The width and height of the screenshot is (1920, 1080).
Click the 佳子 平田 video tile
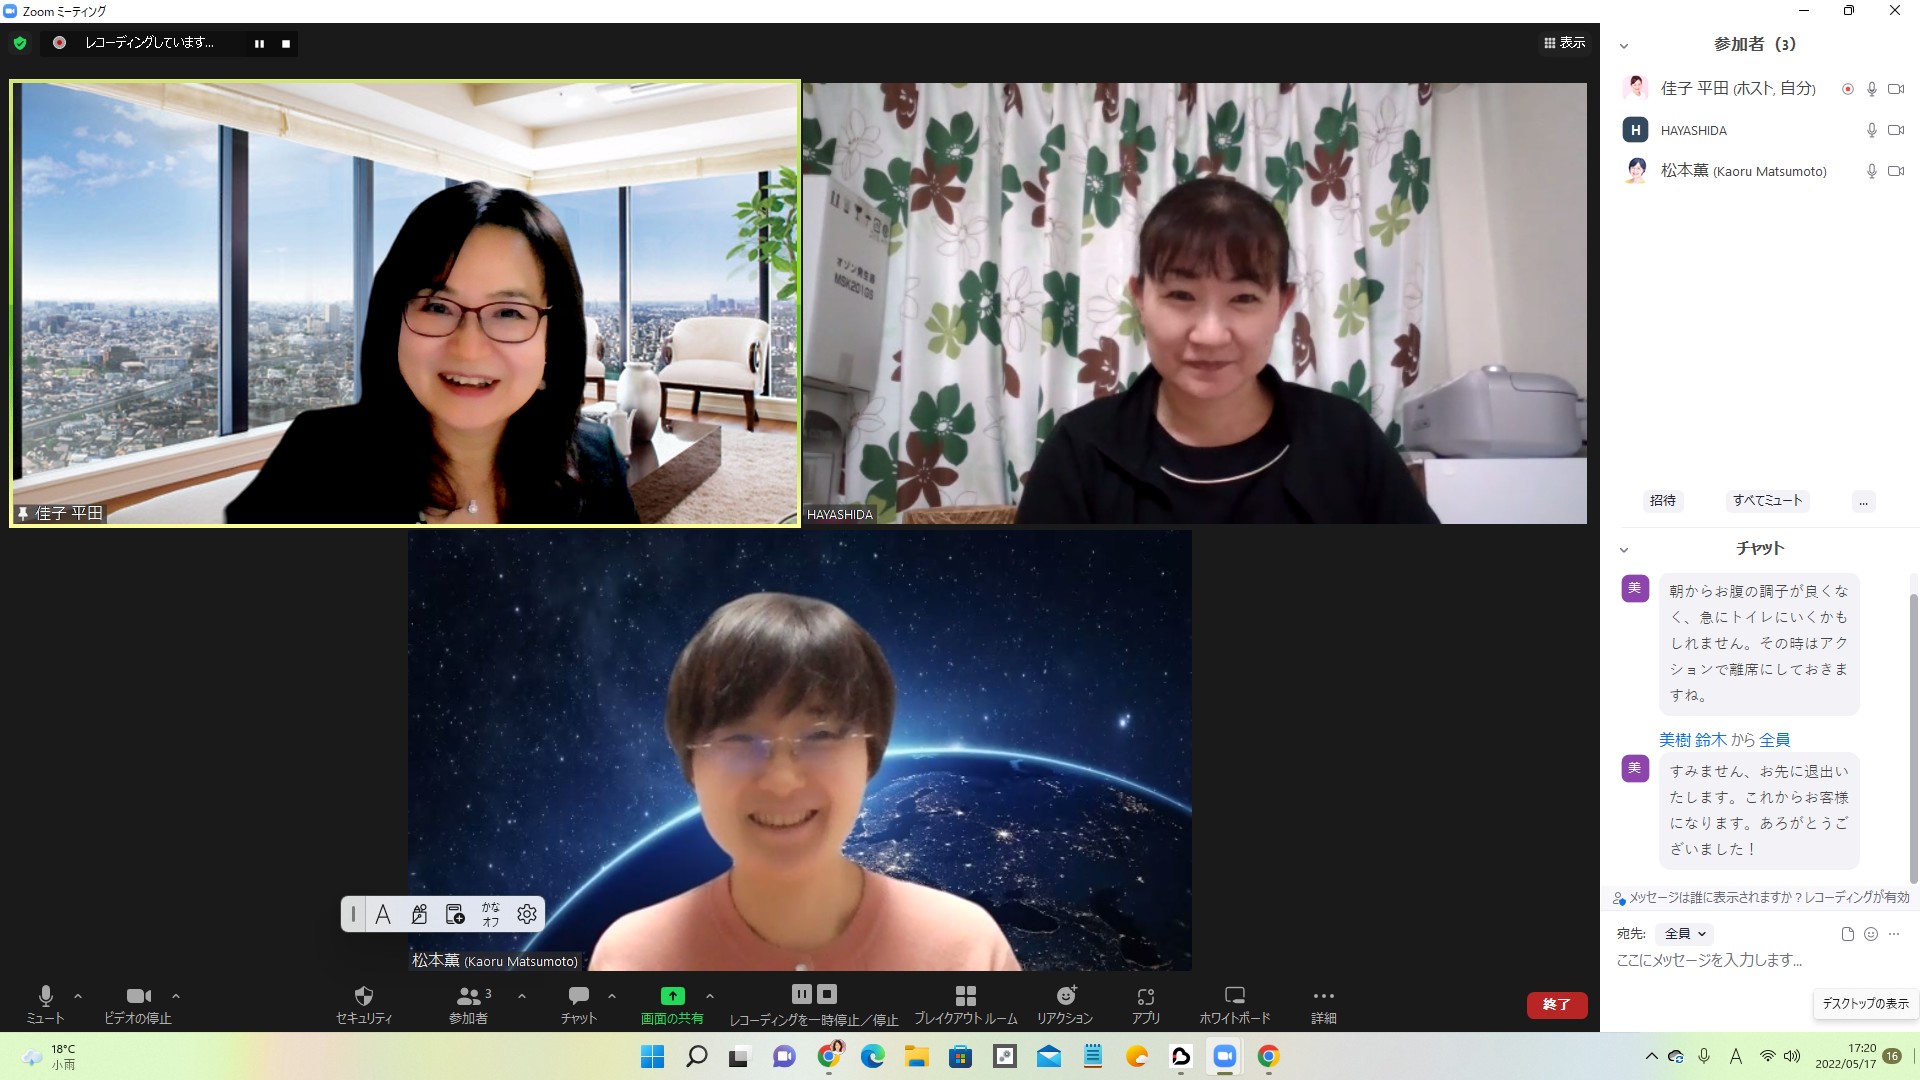(405, 303)
